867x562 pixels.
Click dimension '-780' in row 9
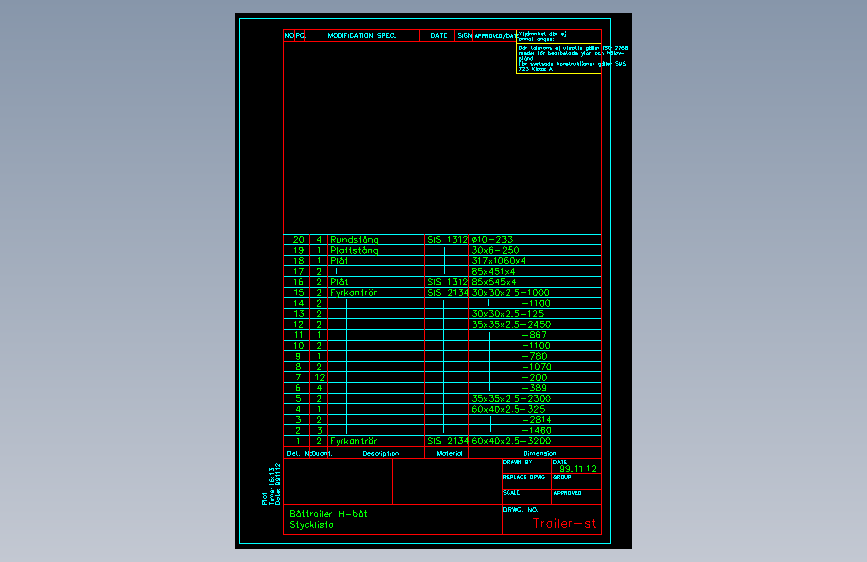tap(534, 356)
